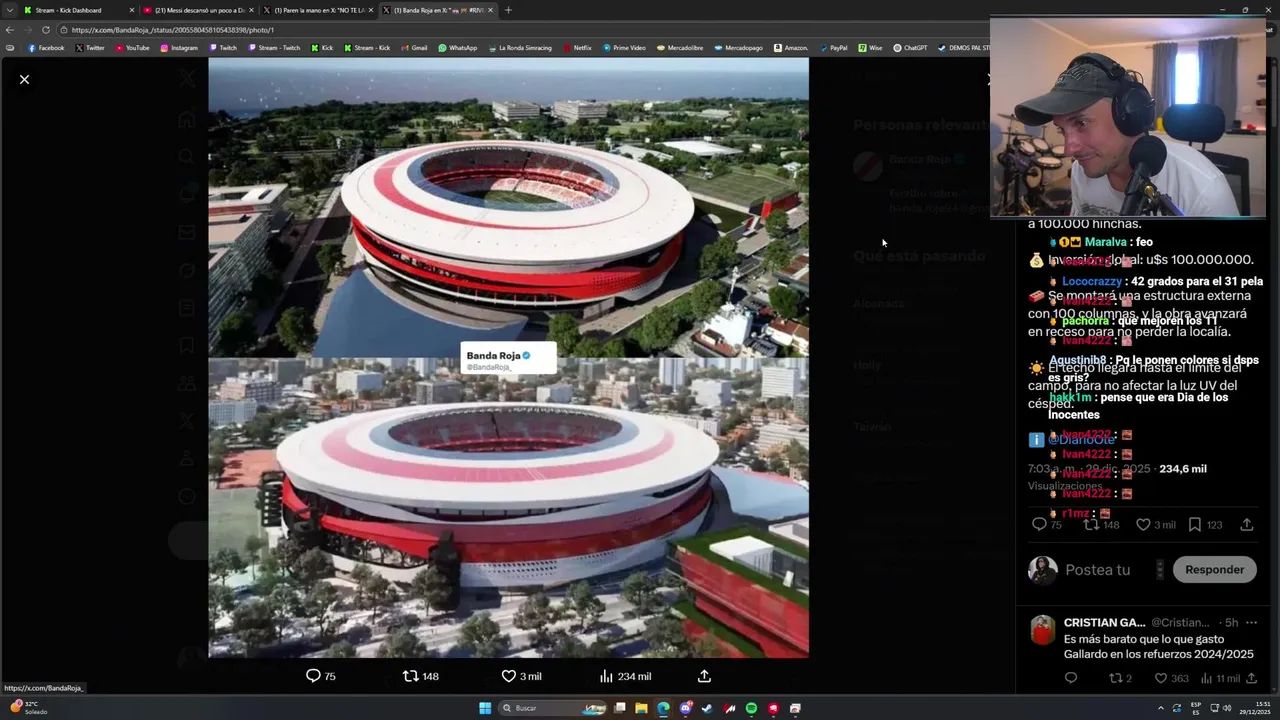Expand the system tray hidden icons chevron
This screenshot has height=720, width=1280.
pos(1161,708)
